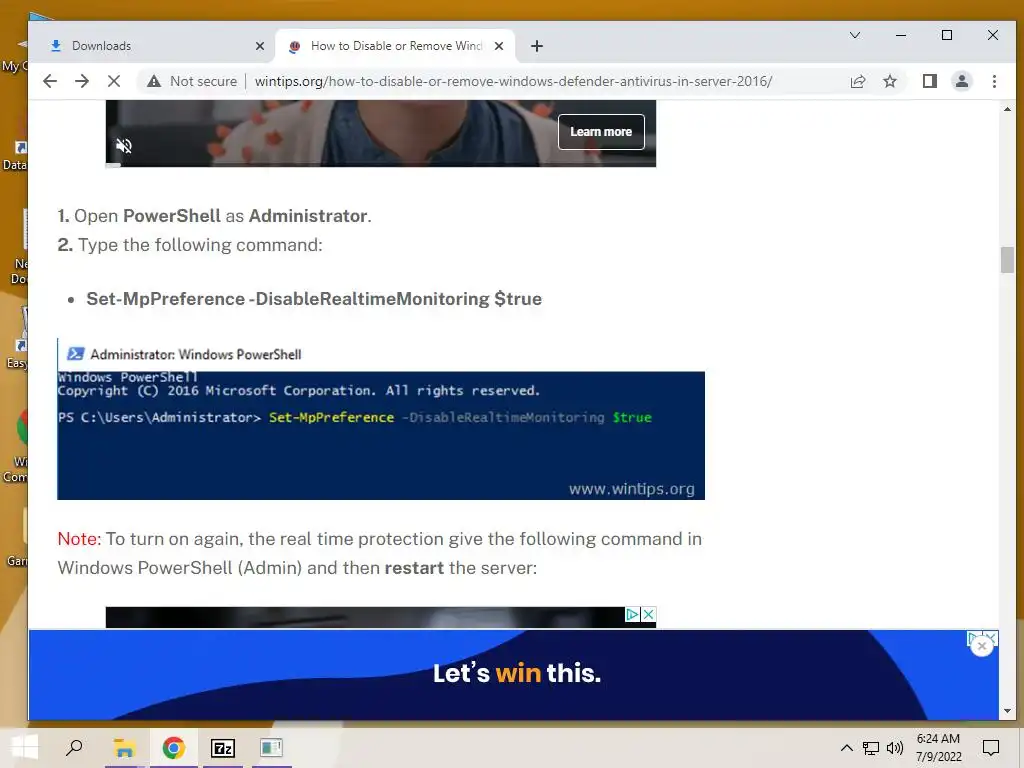
Task: Click the red Note: label
Action: click(x=79, y=539)
